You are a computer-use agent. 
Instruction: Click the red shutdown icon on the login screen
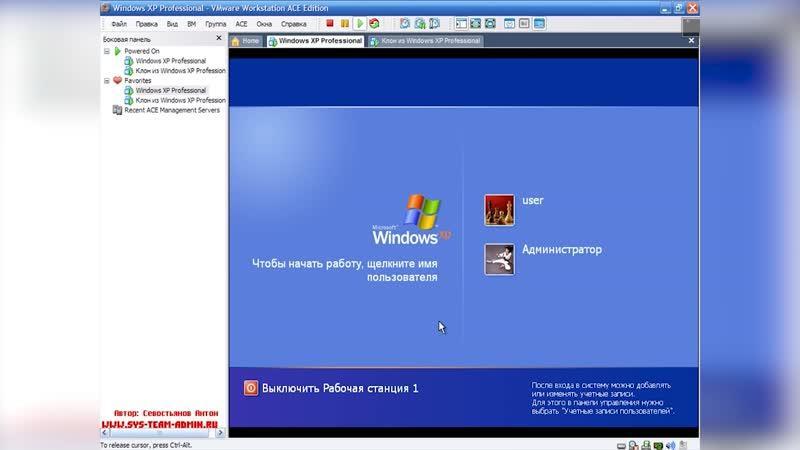click(251, 388)
